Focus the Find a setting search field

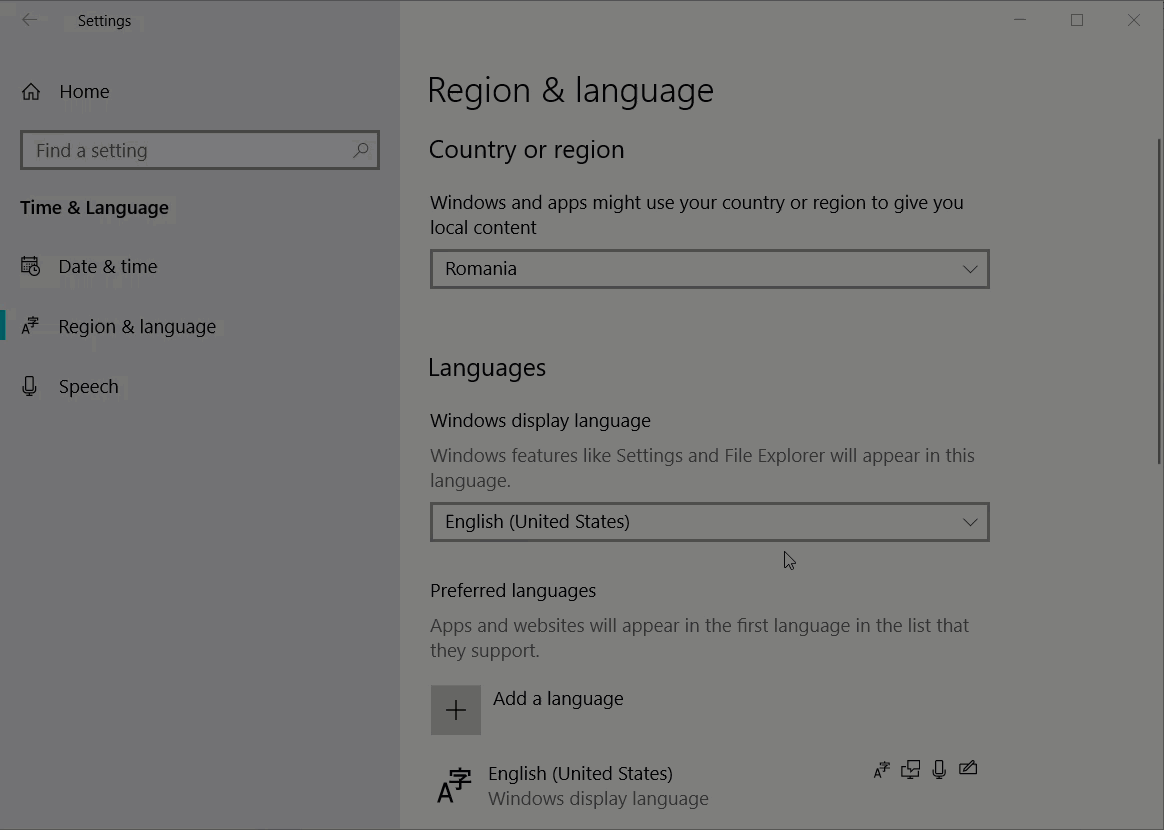pos(190,151)
